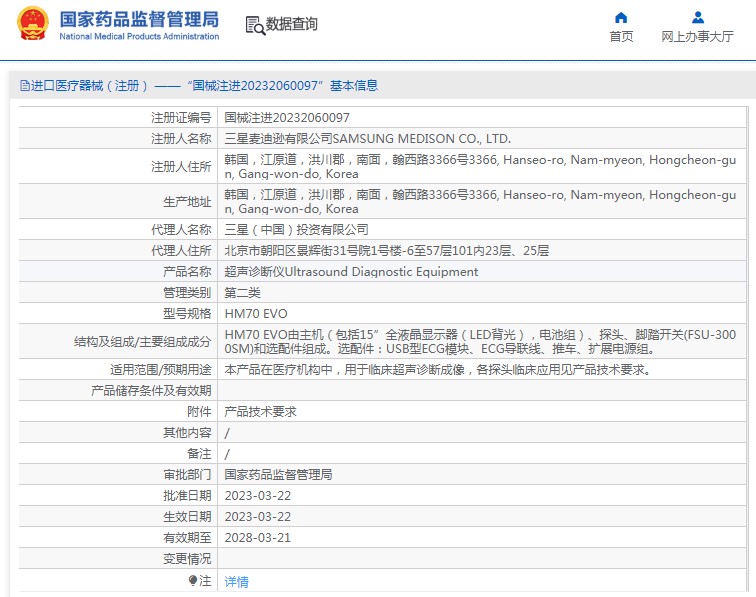Select the 有效期至 date 2028-03-21

(x=257, y=537)
